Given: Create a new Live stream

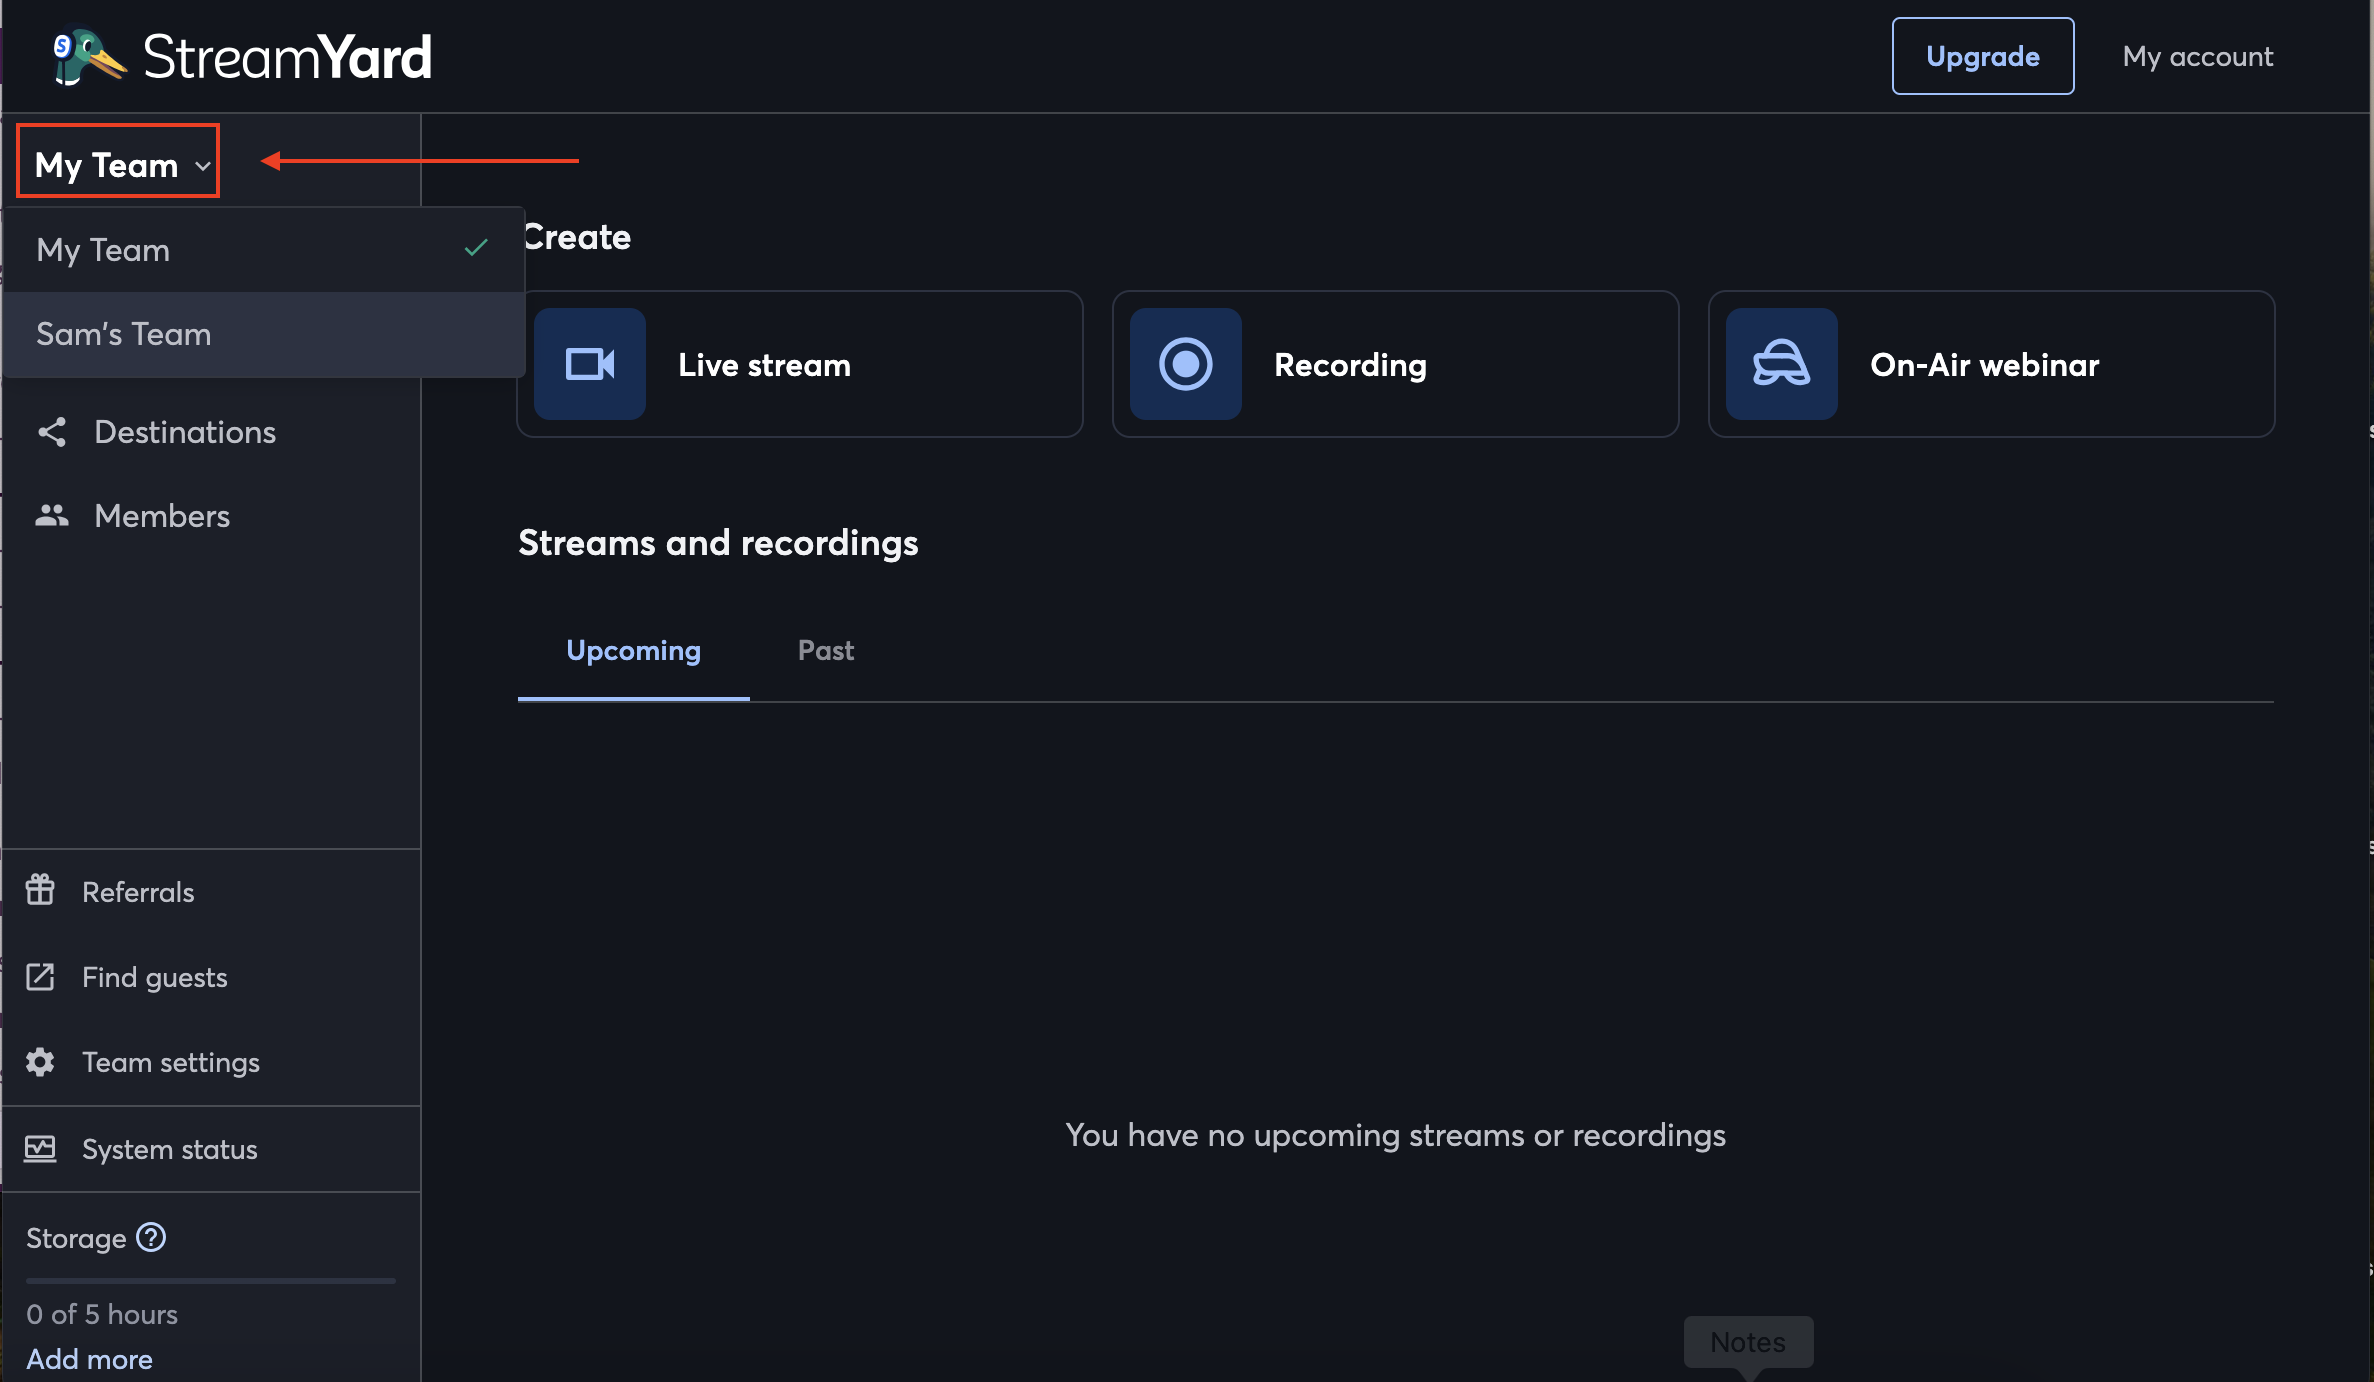Looking at the screenshot, I should [800, 364].
